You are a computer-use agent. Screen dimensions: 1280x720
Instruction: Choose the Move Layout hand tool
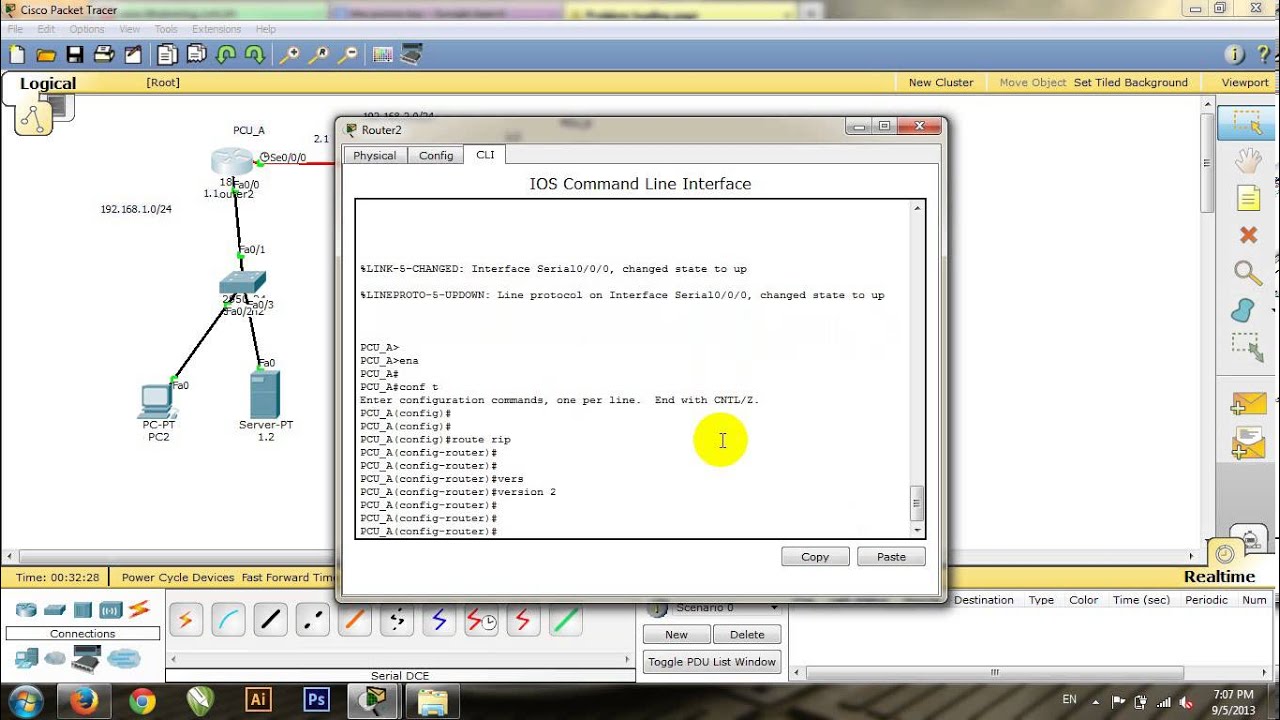[1247, 160]
